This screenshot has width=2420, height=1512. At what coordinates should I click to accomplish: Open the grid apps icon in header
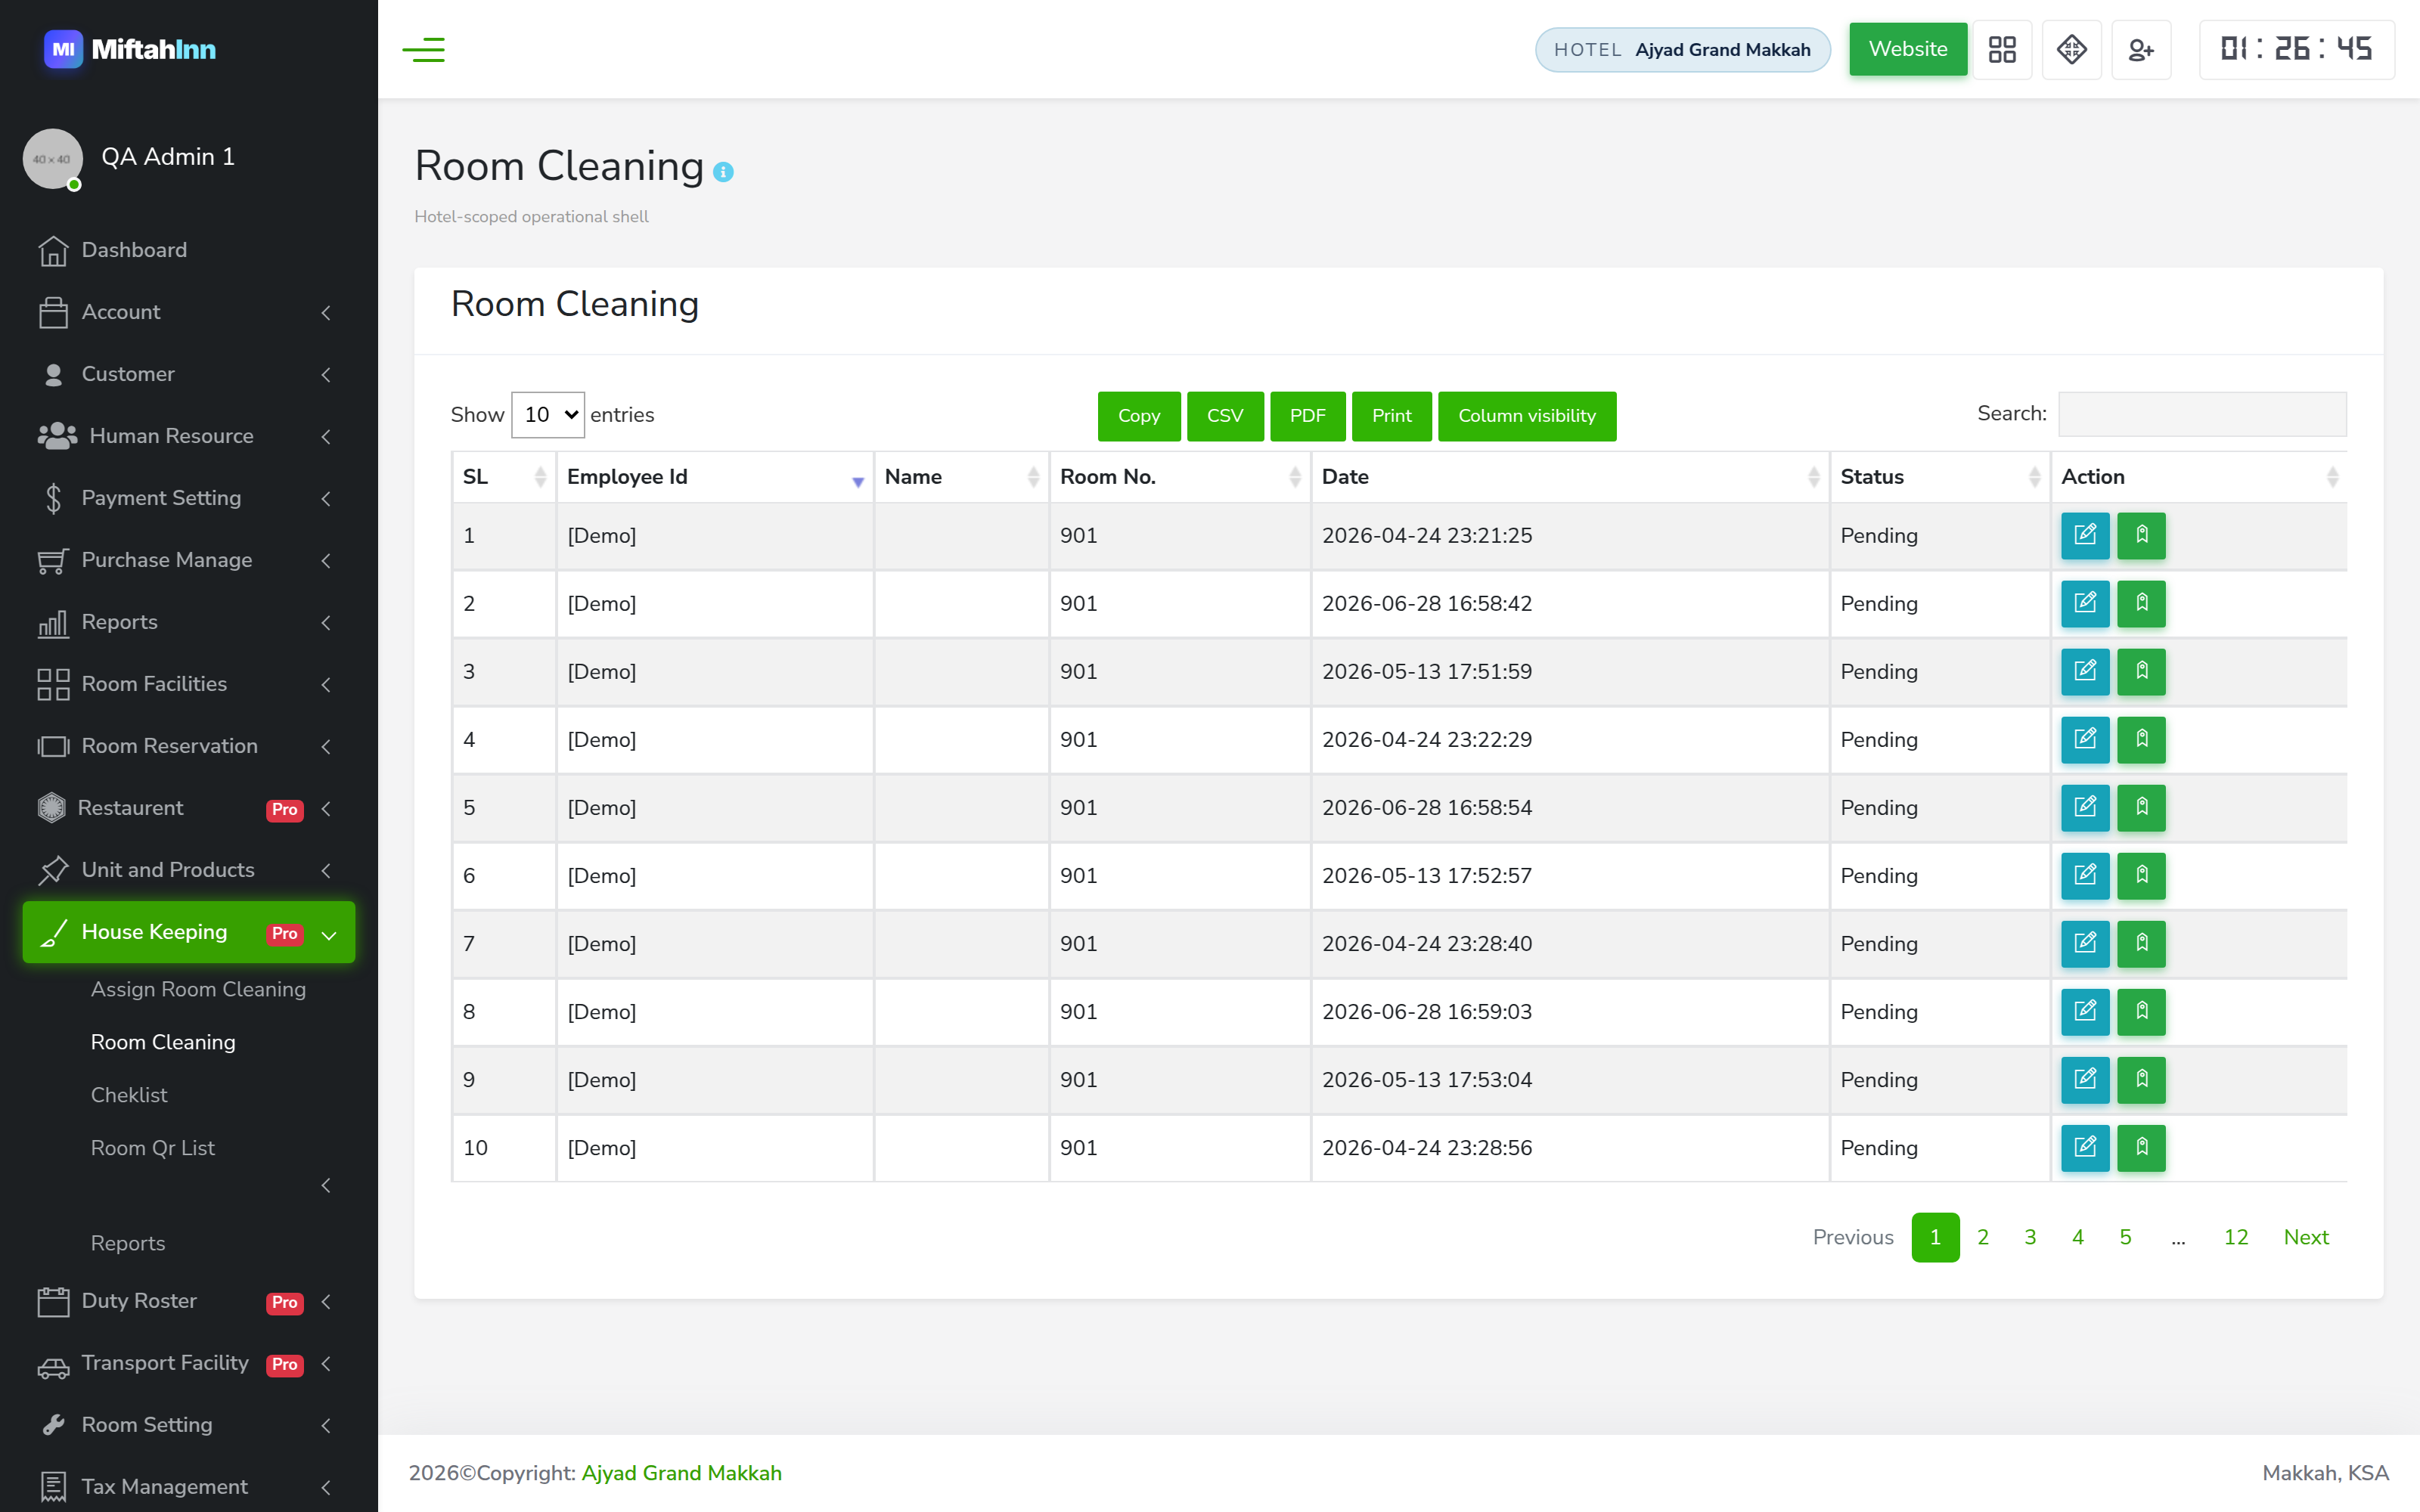(x=2002, y=49)
